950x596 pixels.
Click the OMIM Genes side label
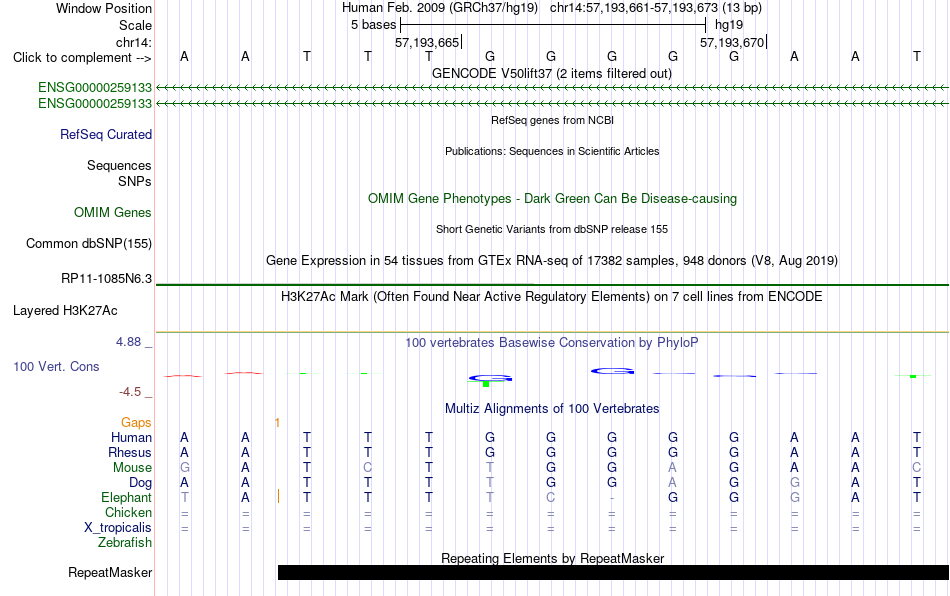coord(113,213)
